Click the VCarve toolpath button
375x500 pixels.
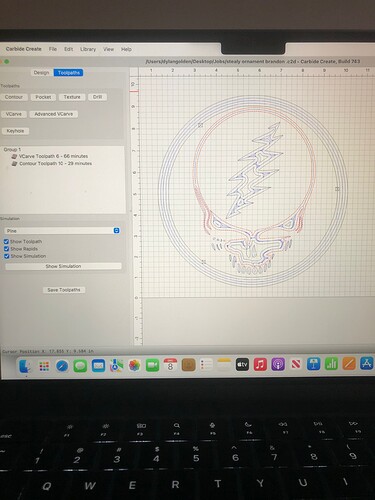[x=14, y=114]
